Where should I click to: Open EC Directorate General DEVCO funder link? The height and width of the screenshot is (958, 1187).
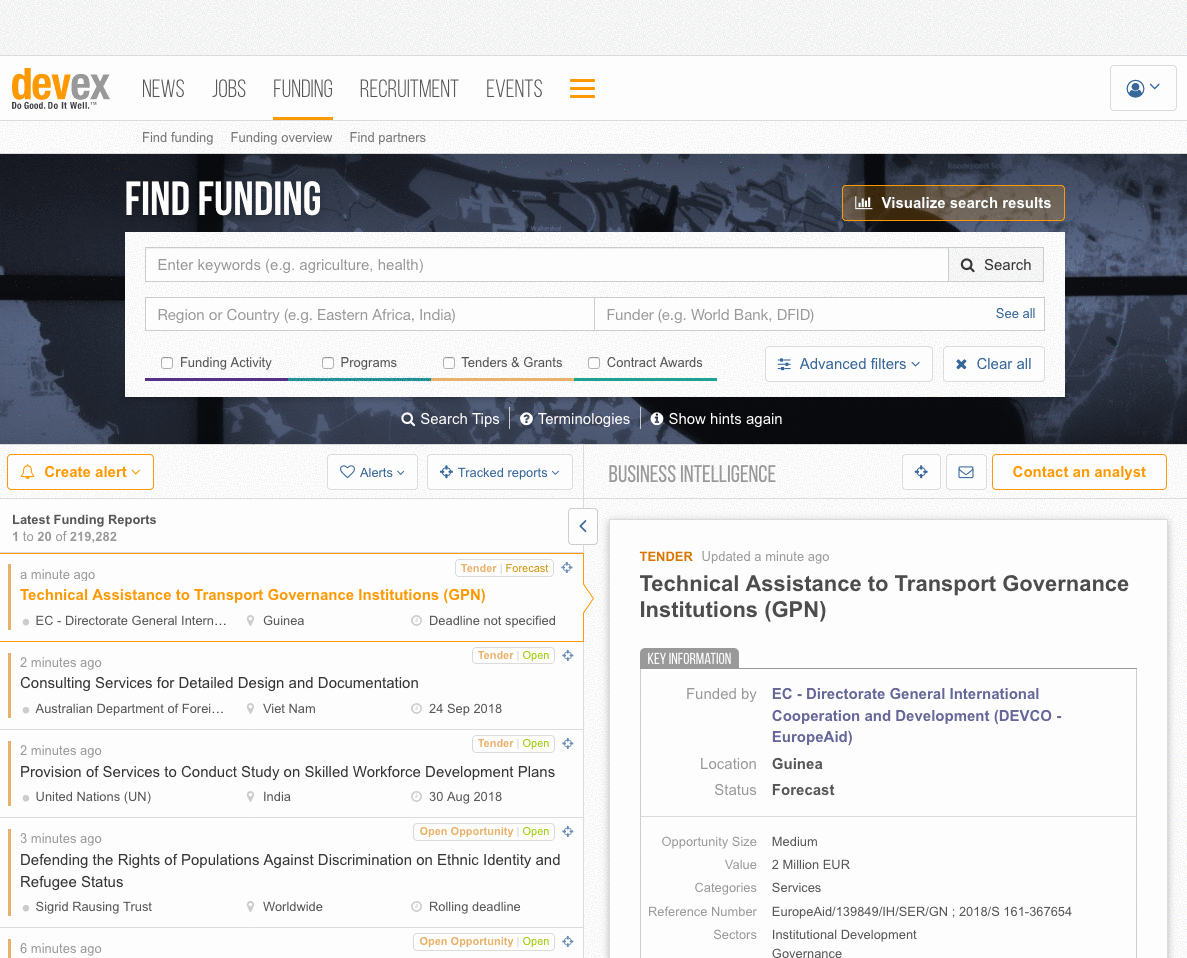pyautogui.click(x=916, y=716)
